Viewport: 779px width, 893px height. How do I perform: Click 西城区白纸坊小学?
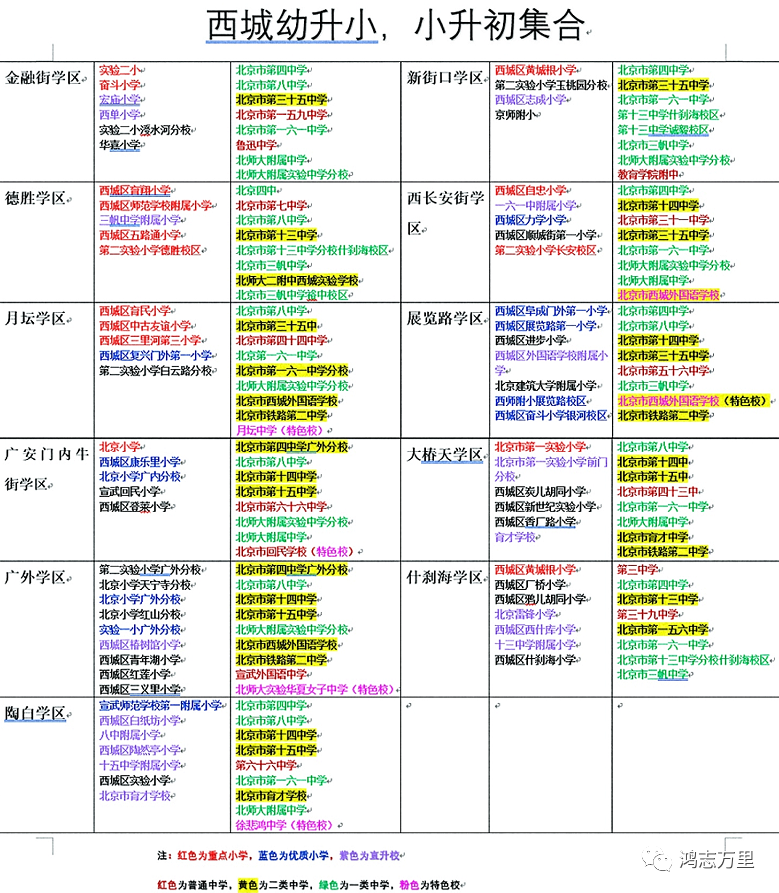point(140,720)
